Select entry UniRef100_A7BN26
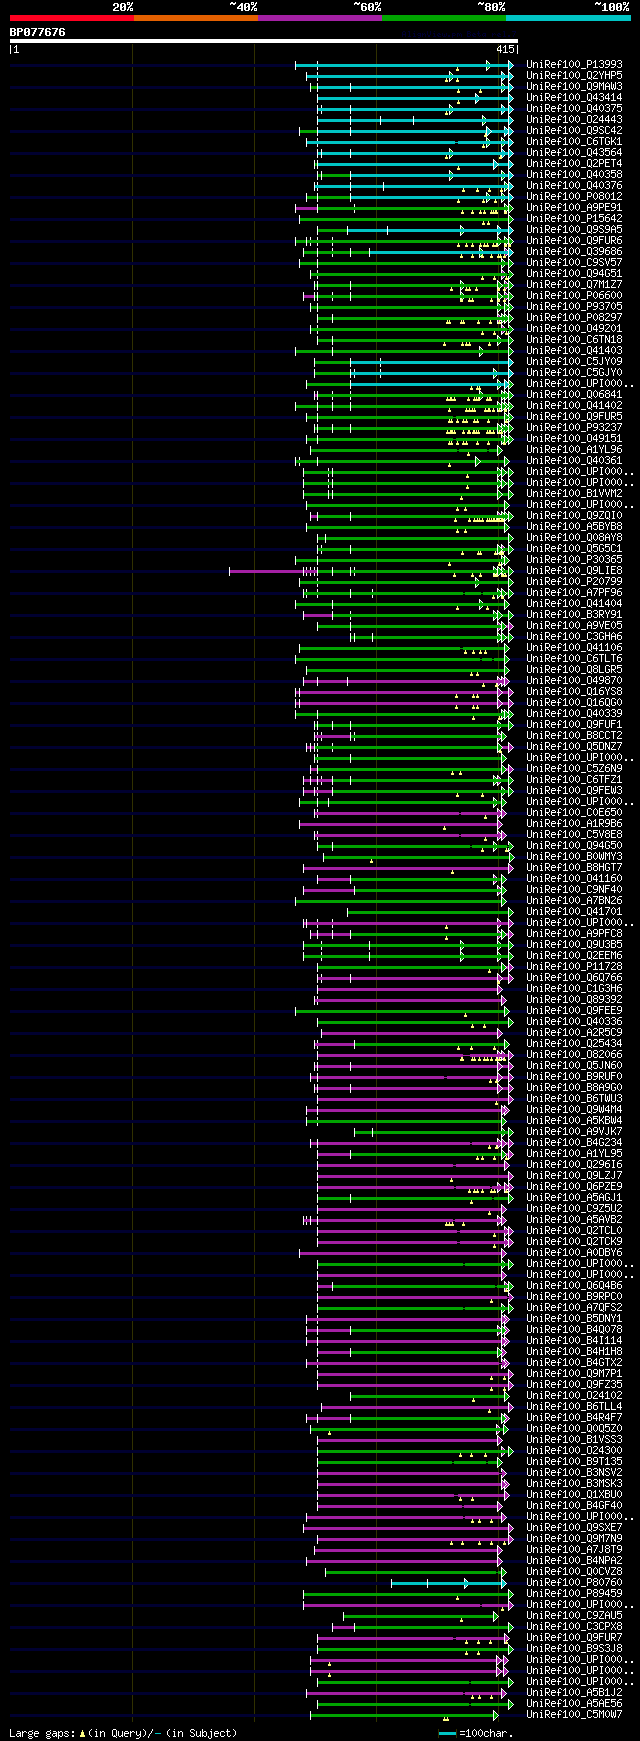Image resolution: width=640 pixels, height=1741 pixels. [x=574, y=901]
